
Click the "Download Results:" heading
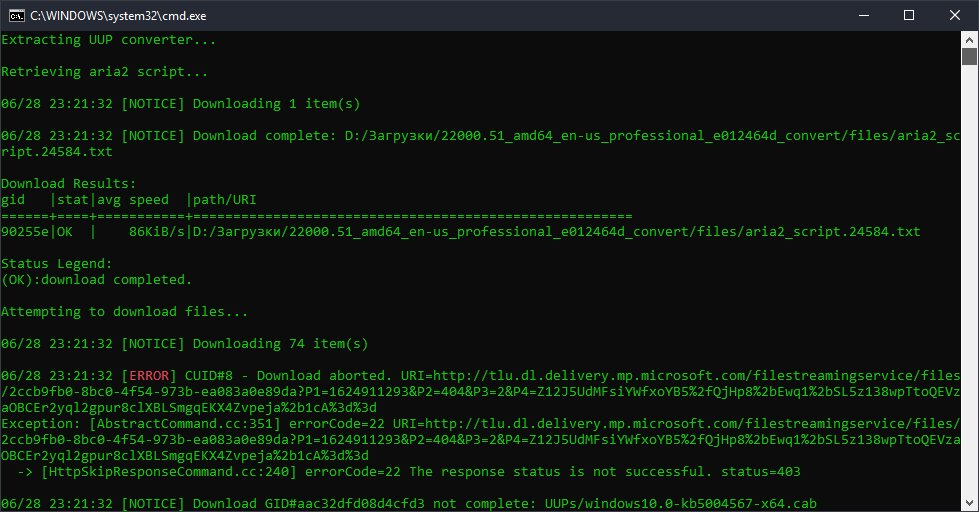(69, 184)
